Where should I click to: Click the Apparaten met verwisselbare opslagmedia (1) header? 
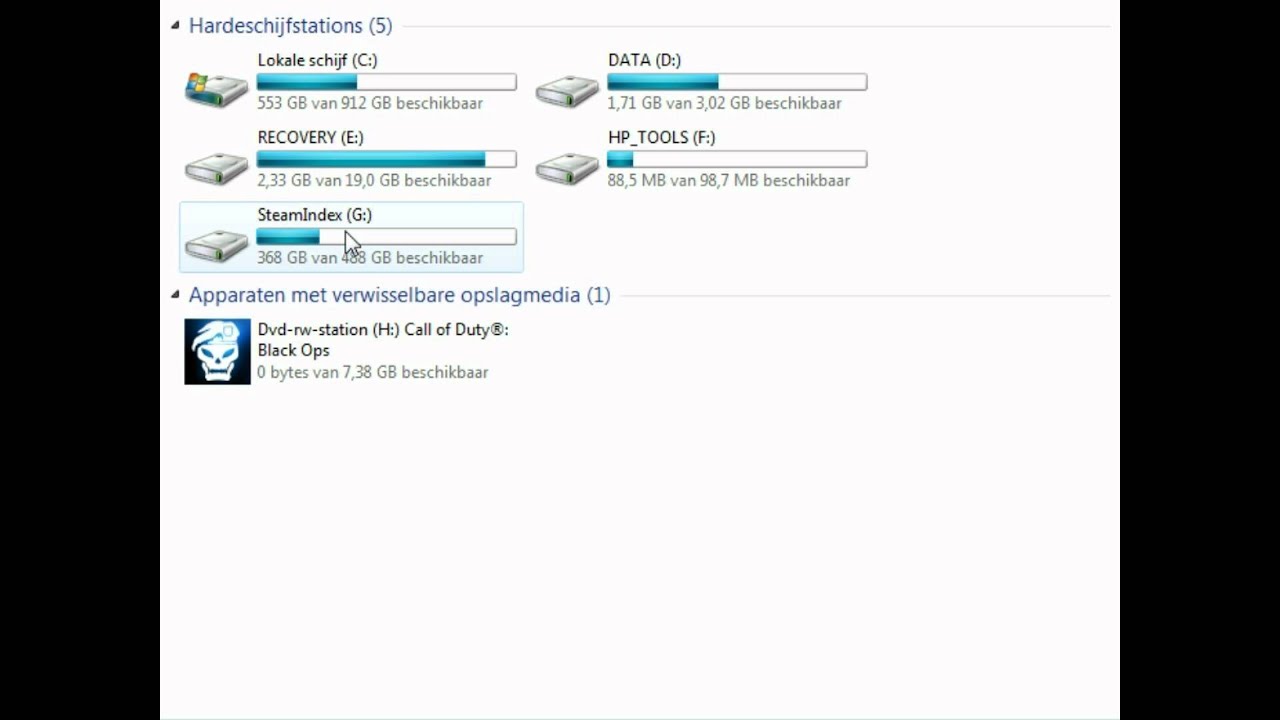click(399, 295)
